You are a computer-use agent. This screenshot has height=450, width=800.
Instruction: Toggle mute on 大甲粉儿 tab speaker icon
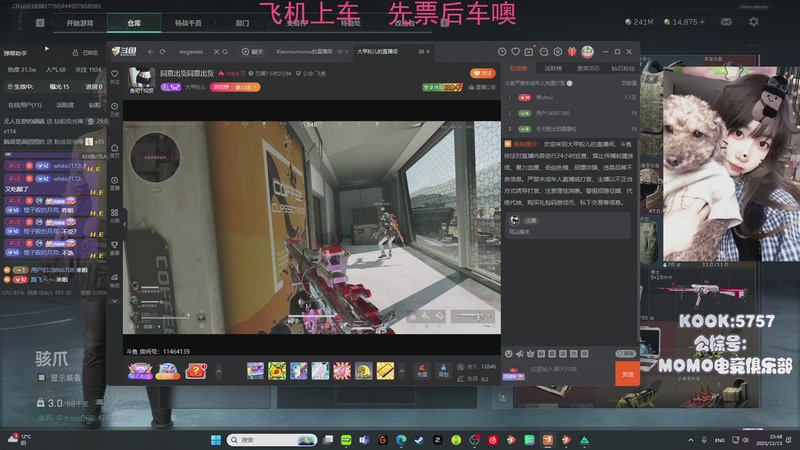421,52
